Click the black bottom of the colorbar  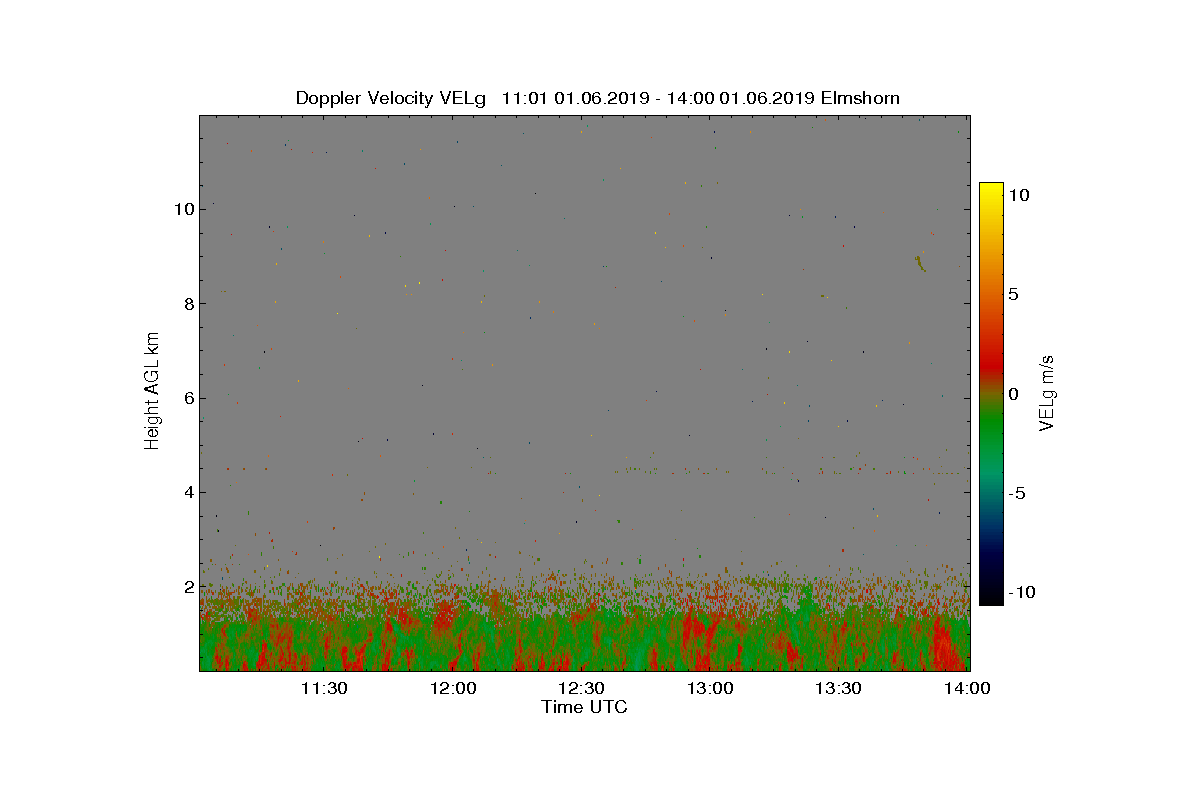pyautogui.click(x=991, y=597)
